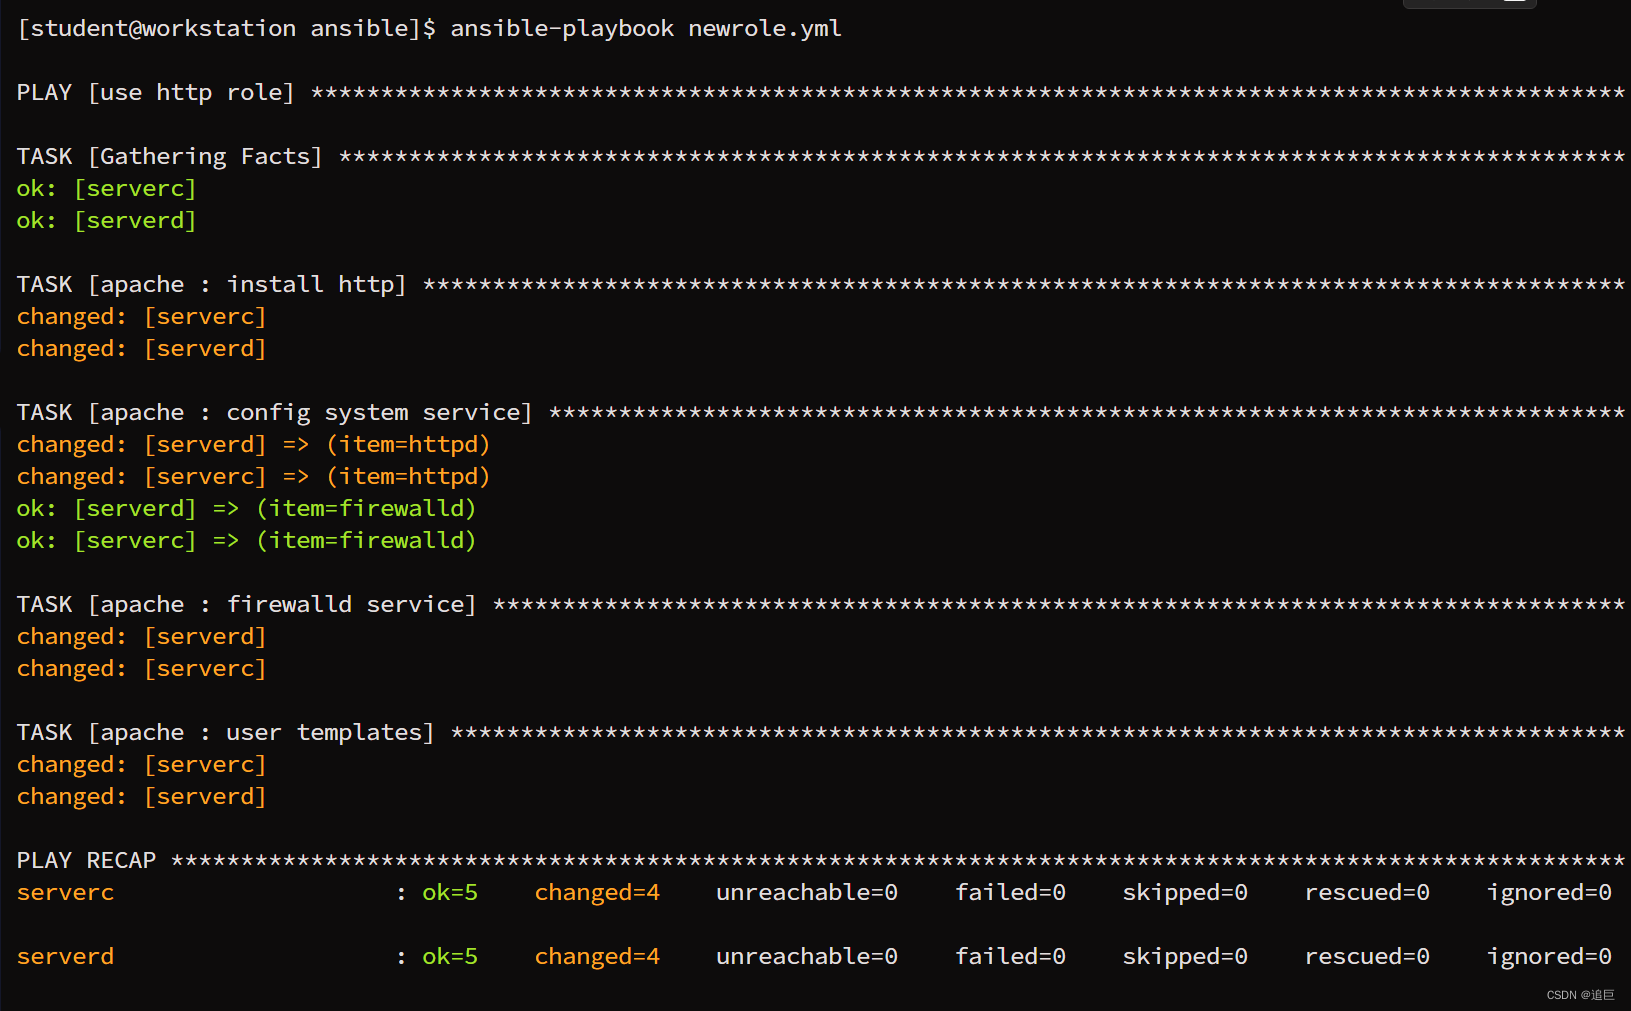Click "failed=0" in the serverc recap row
This screenshot has width=1631, height=1011.
click(1010, 893)
